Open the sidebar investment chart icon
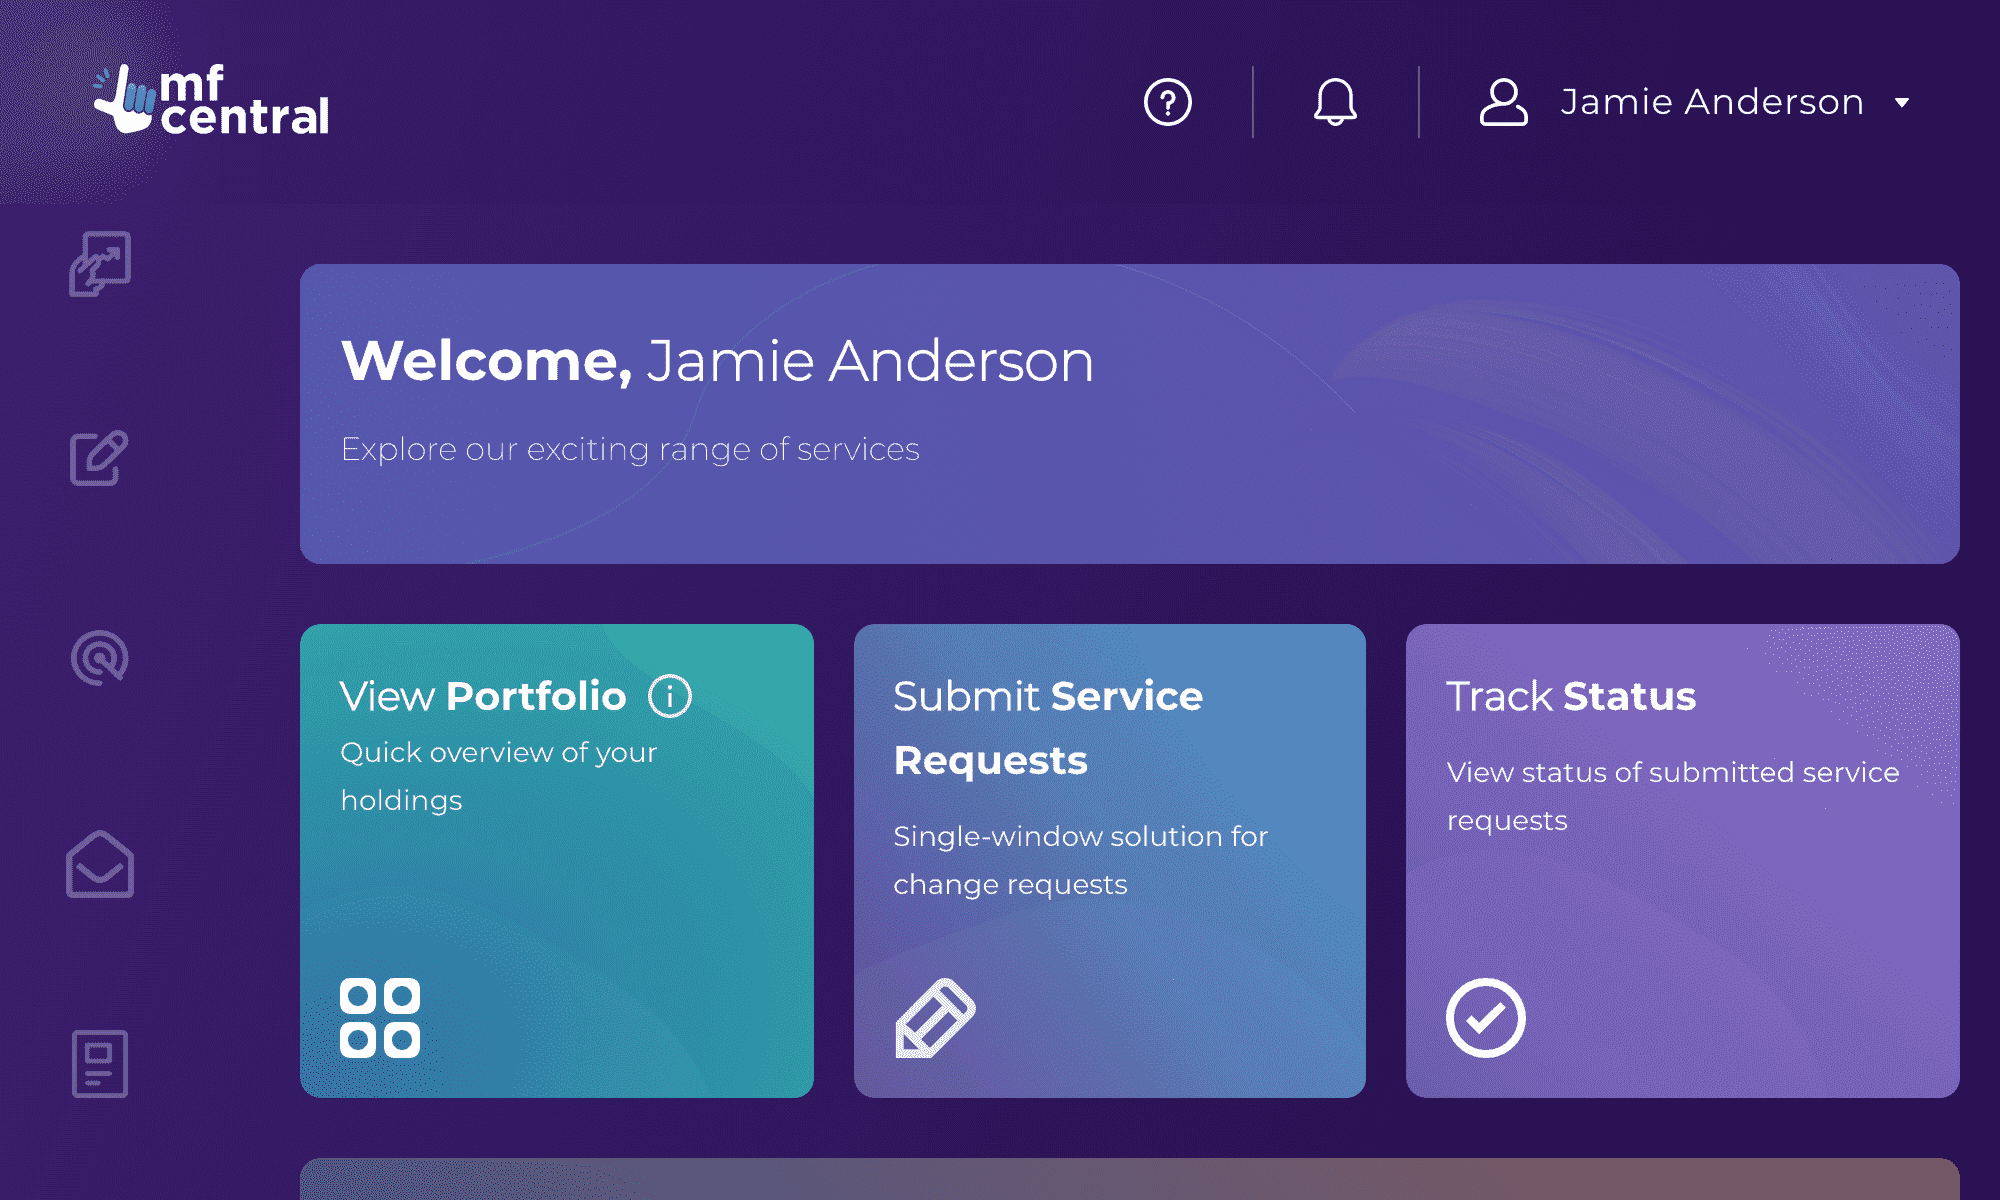The width and height of the screenshot is (2000, 1200). point(100,264)
